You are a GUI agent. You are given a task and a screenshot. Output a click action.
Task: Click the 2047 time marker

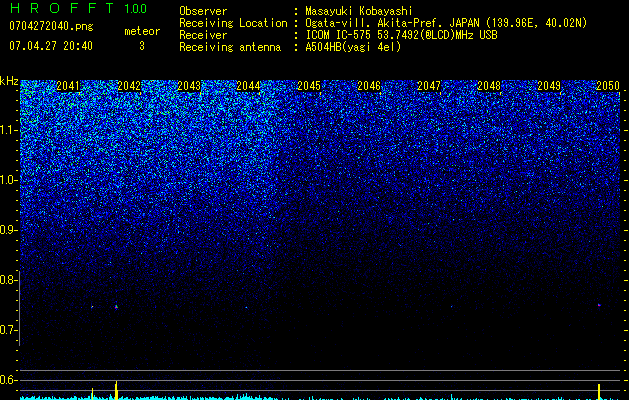(429, 86)
